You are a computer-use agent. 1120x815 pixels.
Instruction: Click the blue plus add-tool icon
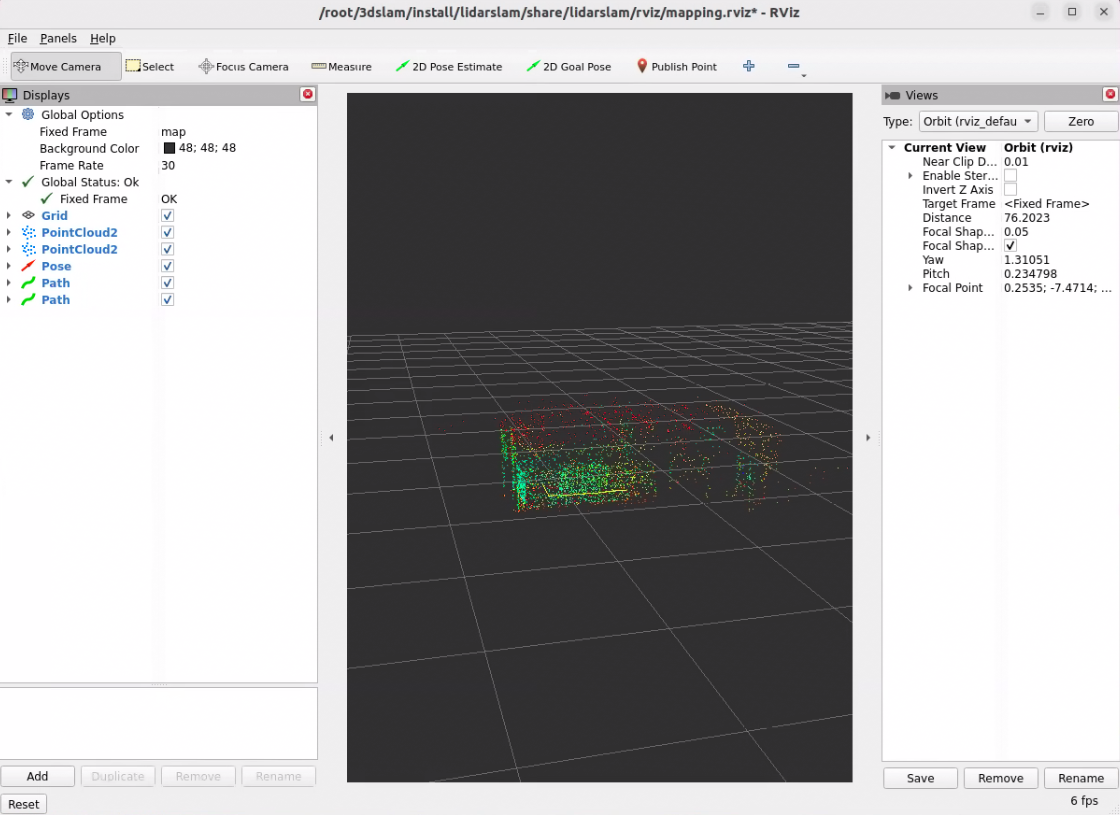(749, 66)
